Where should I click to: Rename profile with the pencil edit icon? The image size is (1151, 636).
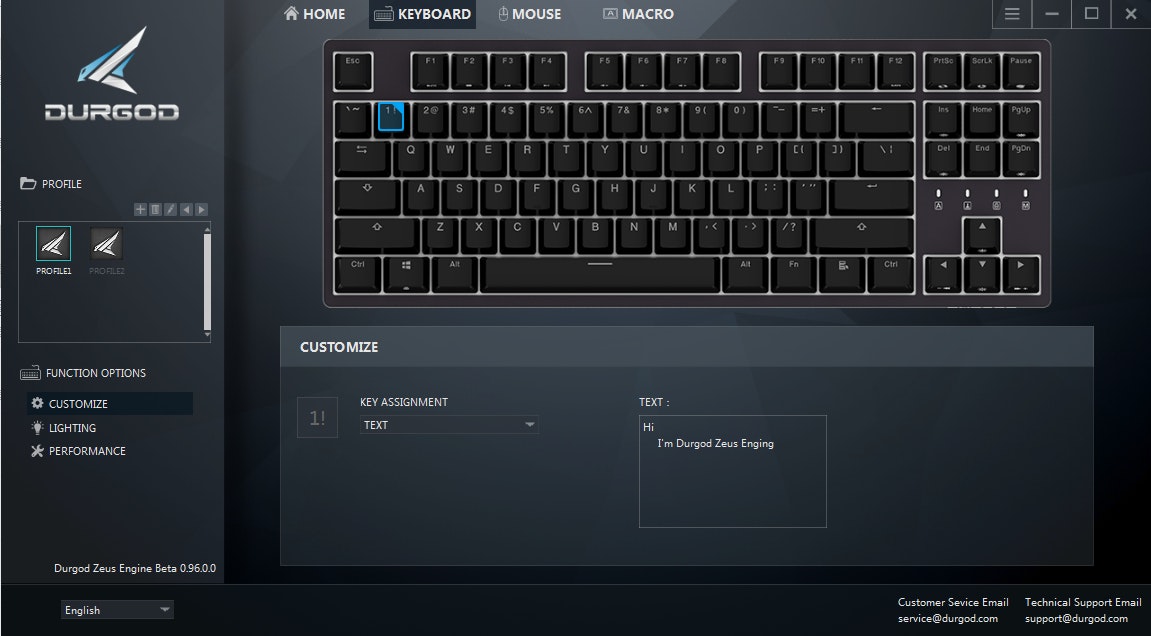[x=170, y=209]
